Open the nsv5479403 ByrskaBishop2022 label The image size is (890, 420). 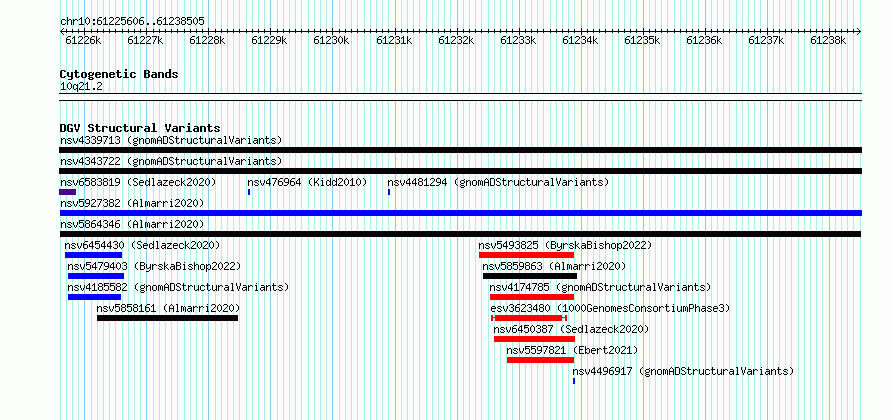pos(154,266)
